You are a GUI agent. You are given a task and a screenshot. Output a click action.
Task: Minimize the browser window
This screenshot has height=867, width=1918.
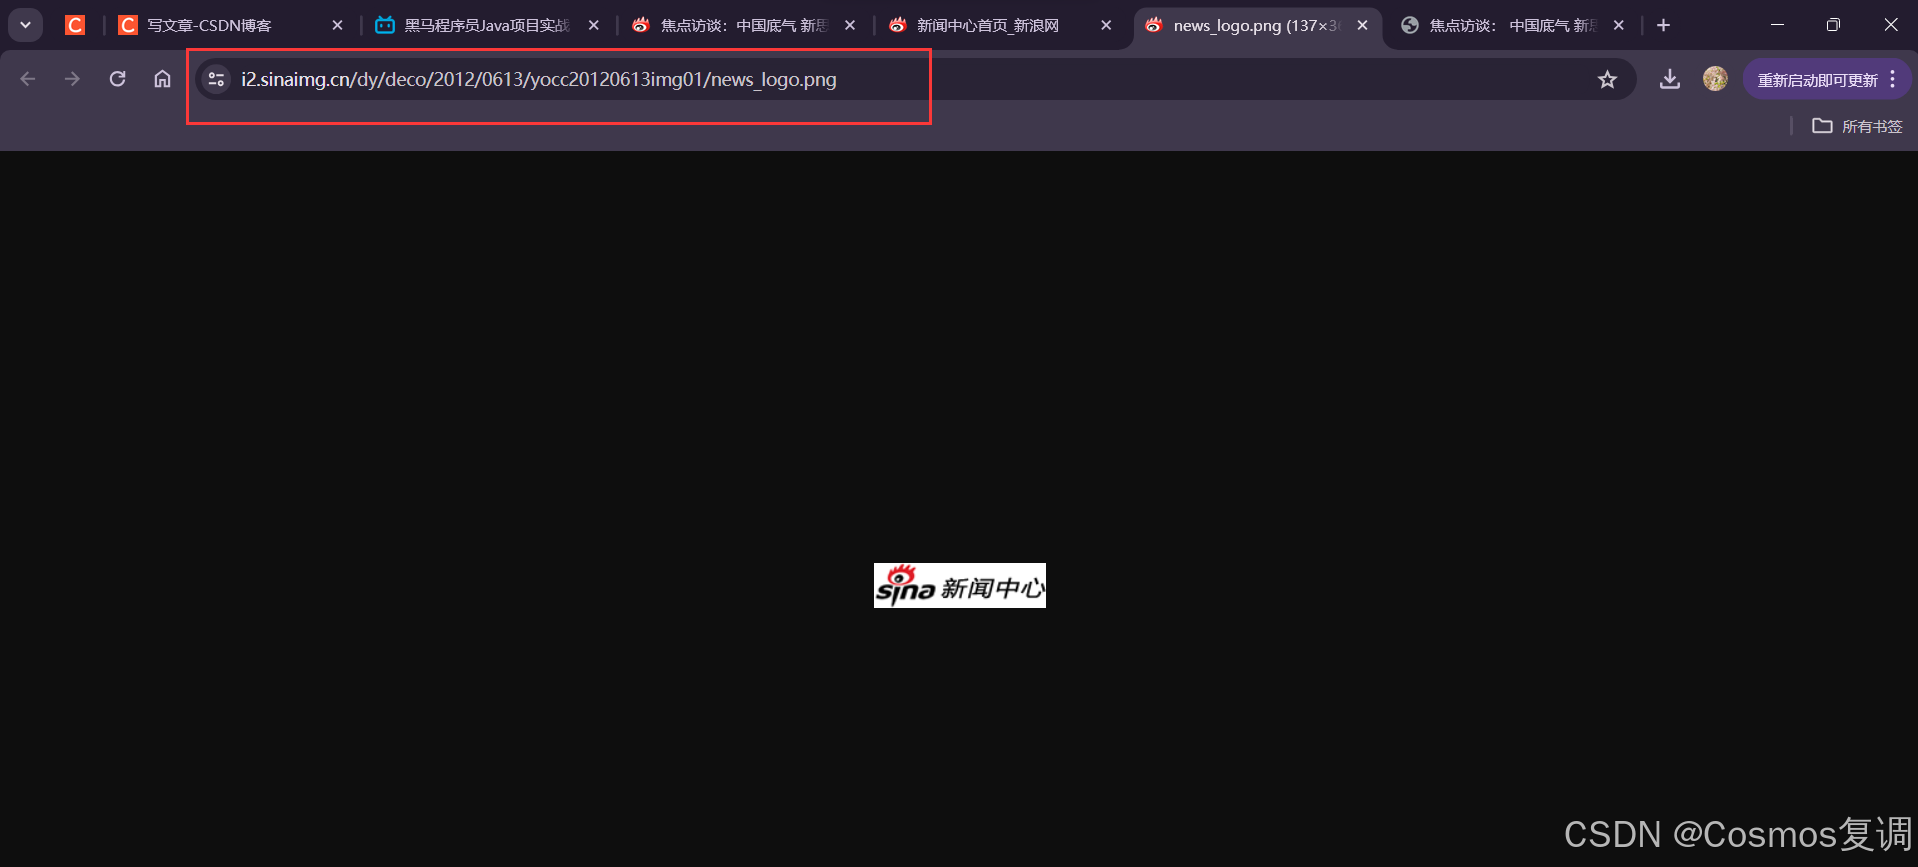[1777, 25]
